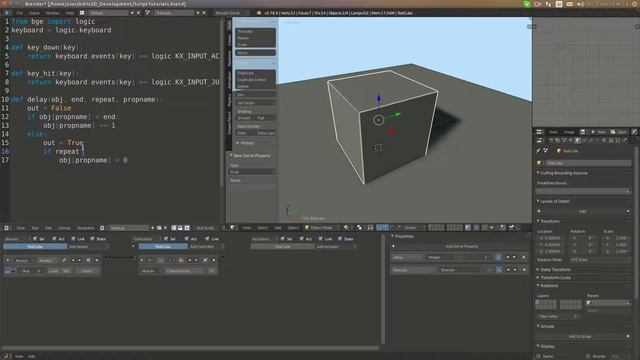The width and height of the screenshot is (640, 360).
Task: Click the Boolean property name field
Action: (413, 270)
